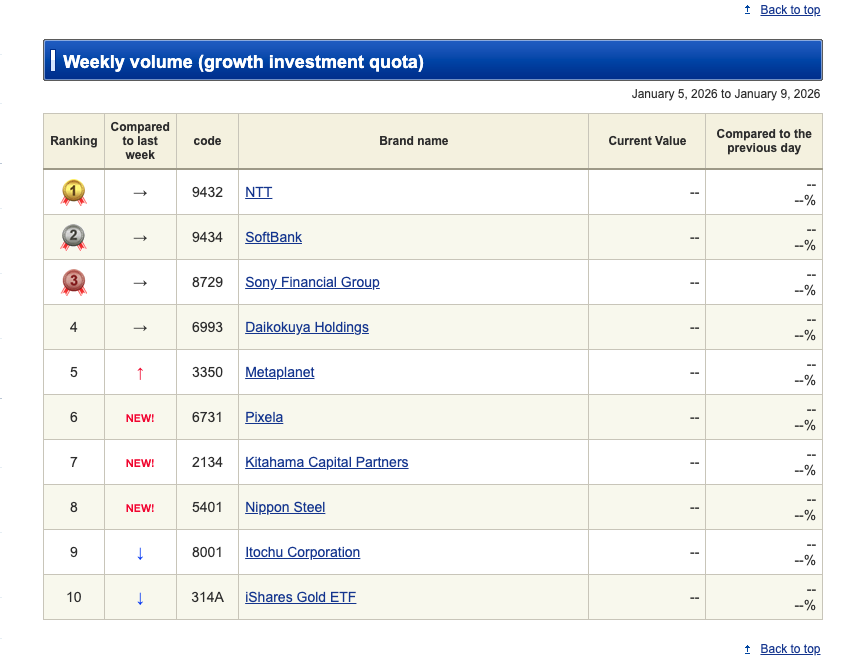Click the right arrow in the SoftBank row

pyautogui.click(x=140, y=238)
